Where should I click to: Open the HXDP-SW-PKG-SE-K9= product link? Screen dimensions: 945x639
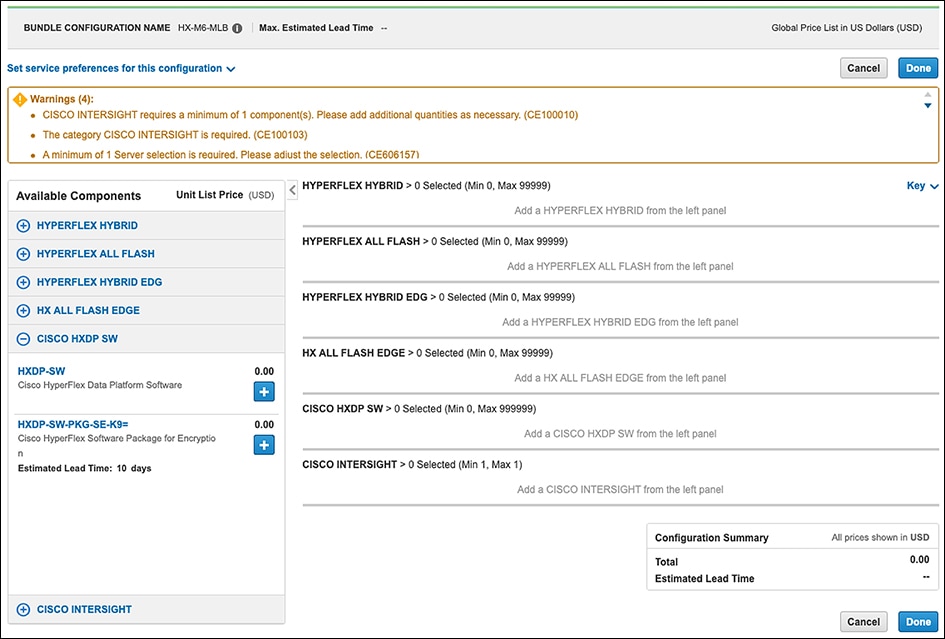pos(73,424)
